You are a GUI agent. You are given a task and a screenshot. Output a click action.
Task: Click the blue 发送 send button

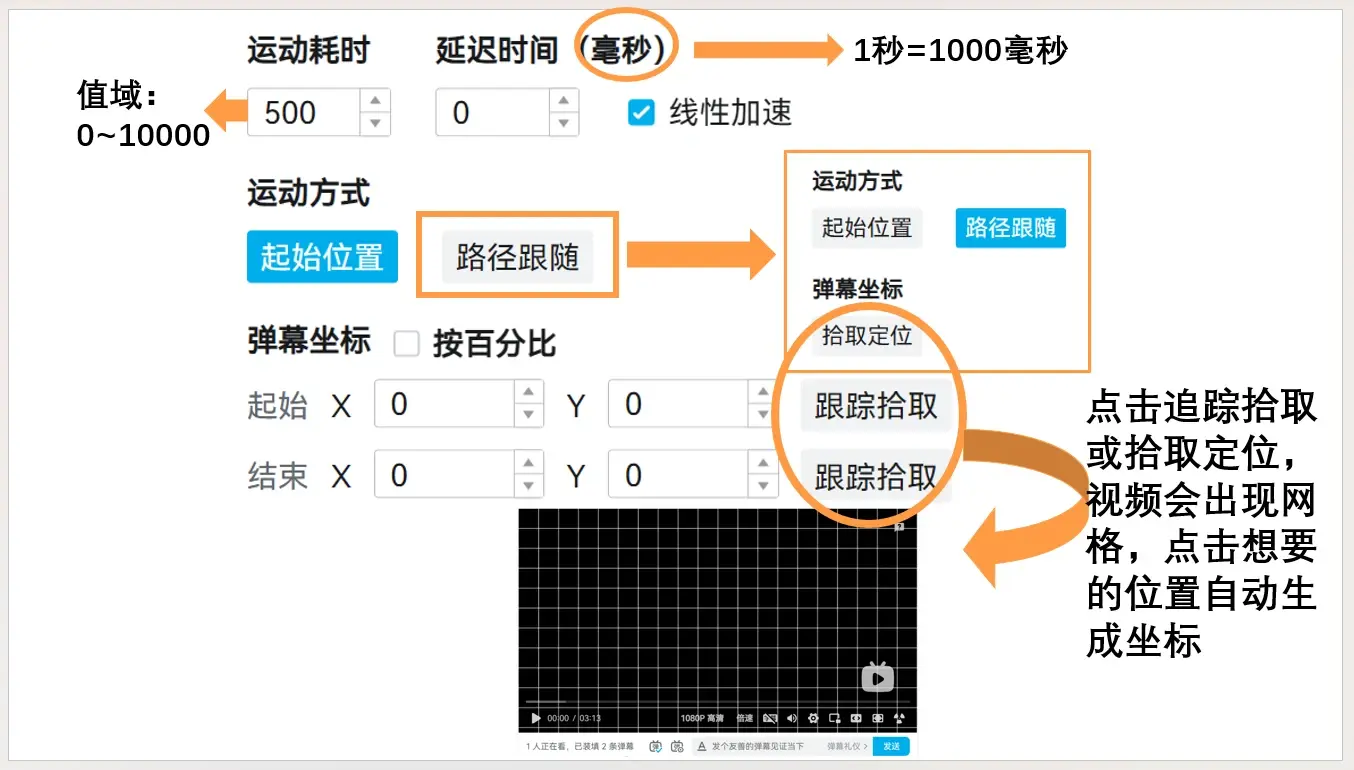pos(890,746)
